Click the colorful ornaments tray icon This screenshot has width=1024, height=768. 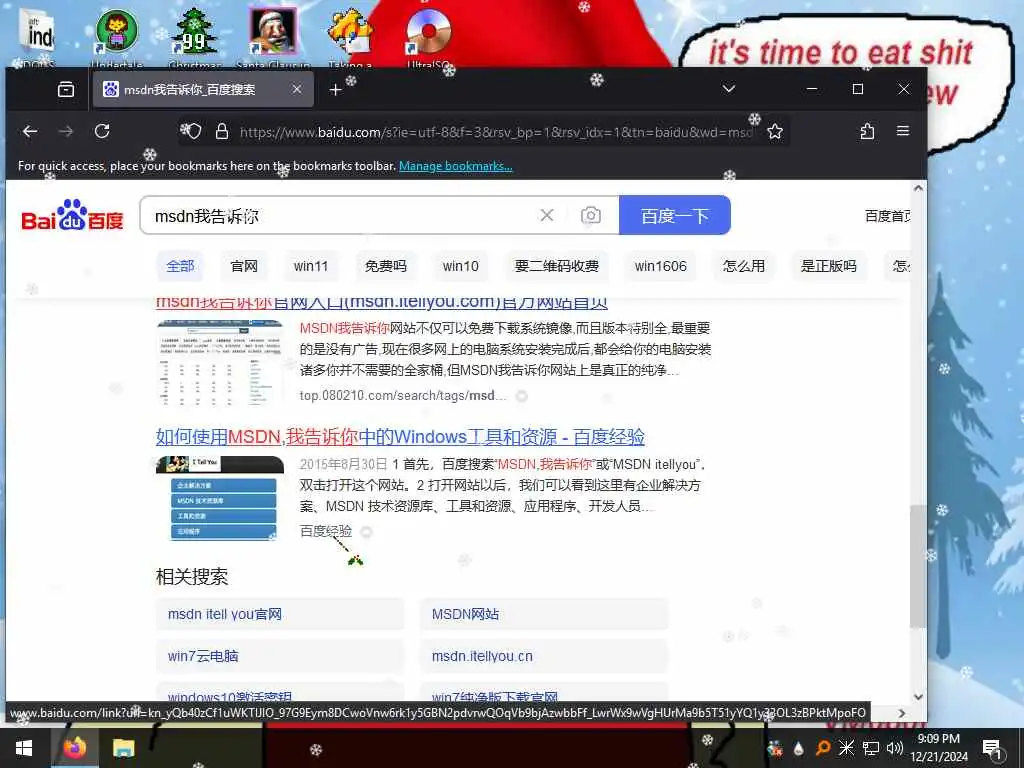point(775,748)
